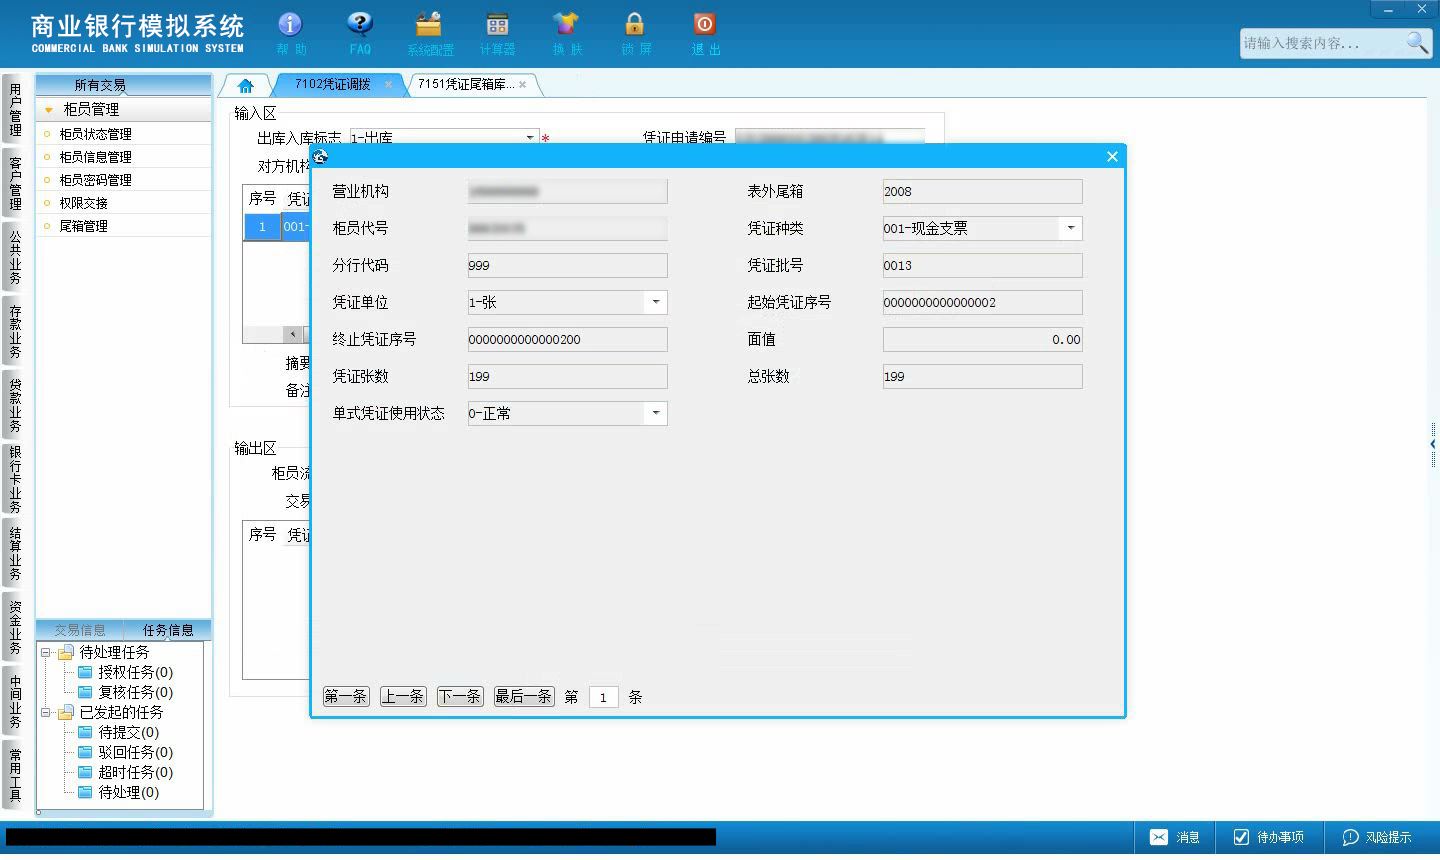Click the 第一条 button
This screenshot has height=860, width=1440.
(x=345, y=696)
